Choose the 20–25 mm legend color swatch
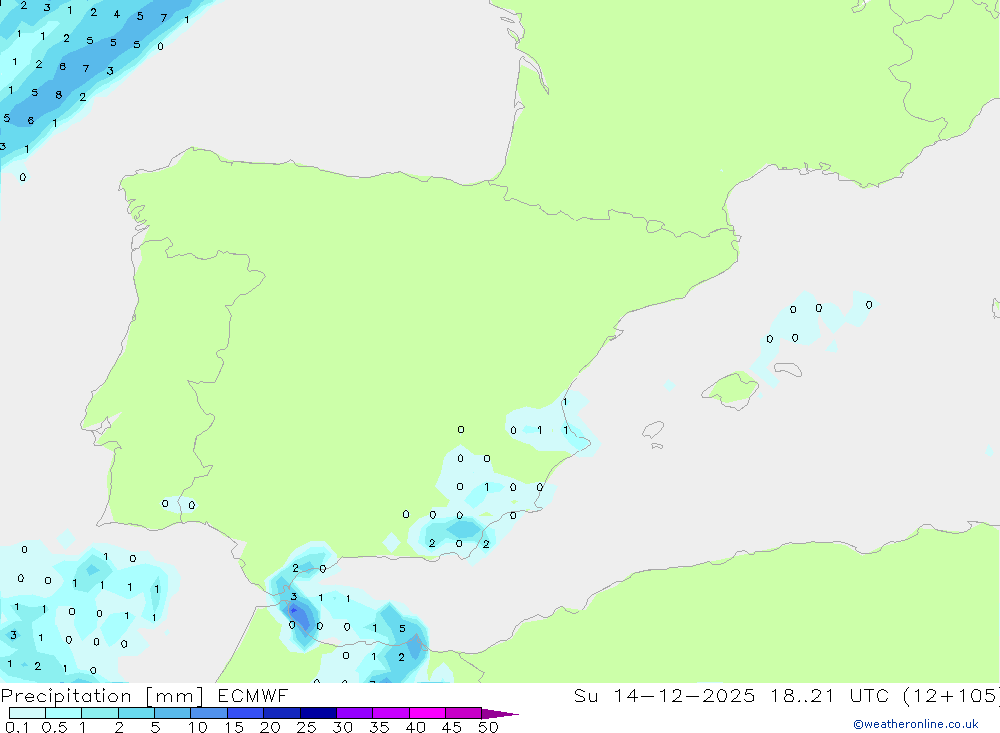This screenshot has width=1000, height=733. (282, 713)
